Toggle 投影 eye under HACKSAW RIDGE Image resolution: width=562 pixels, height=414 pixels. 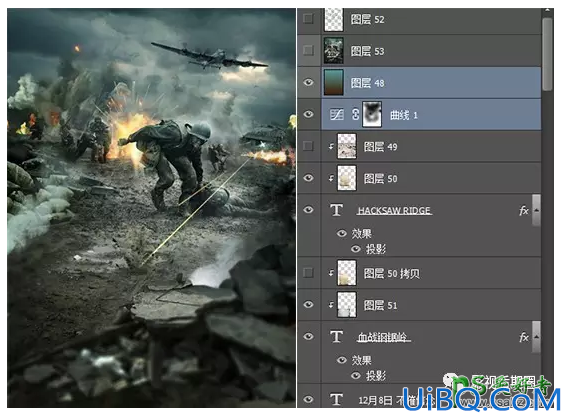356,249
